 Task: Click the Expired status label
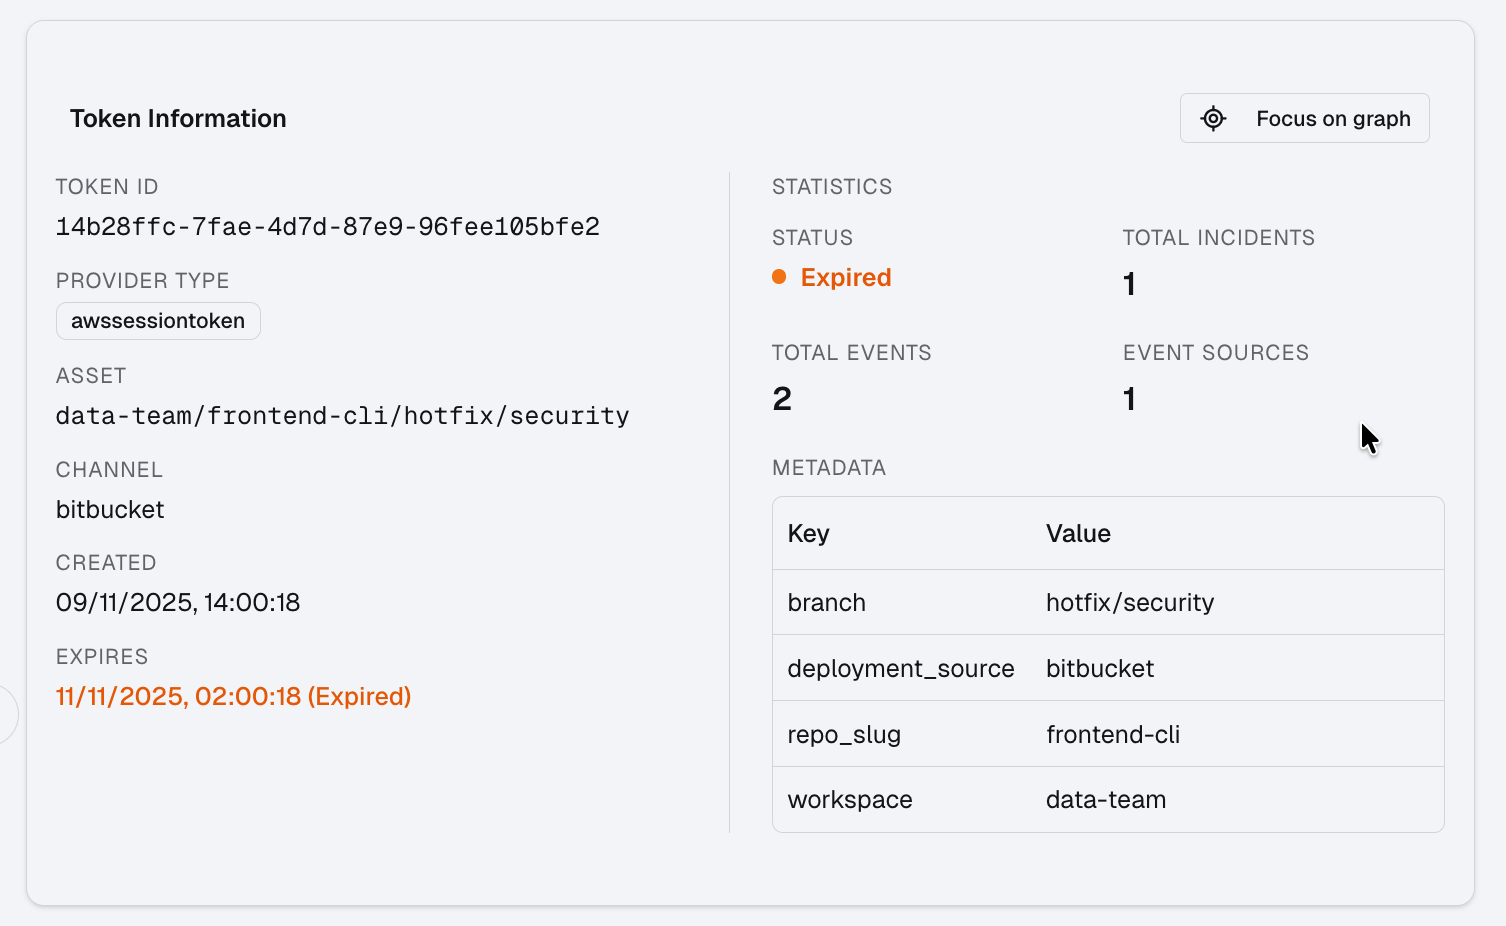[x=845, y=278]
